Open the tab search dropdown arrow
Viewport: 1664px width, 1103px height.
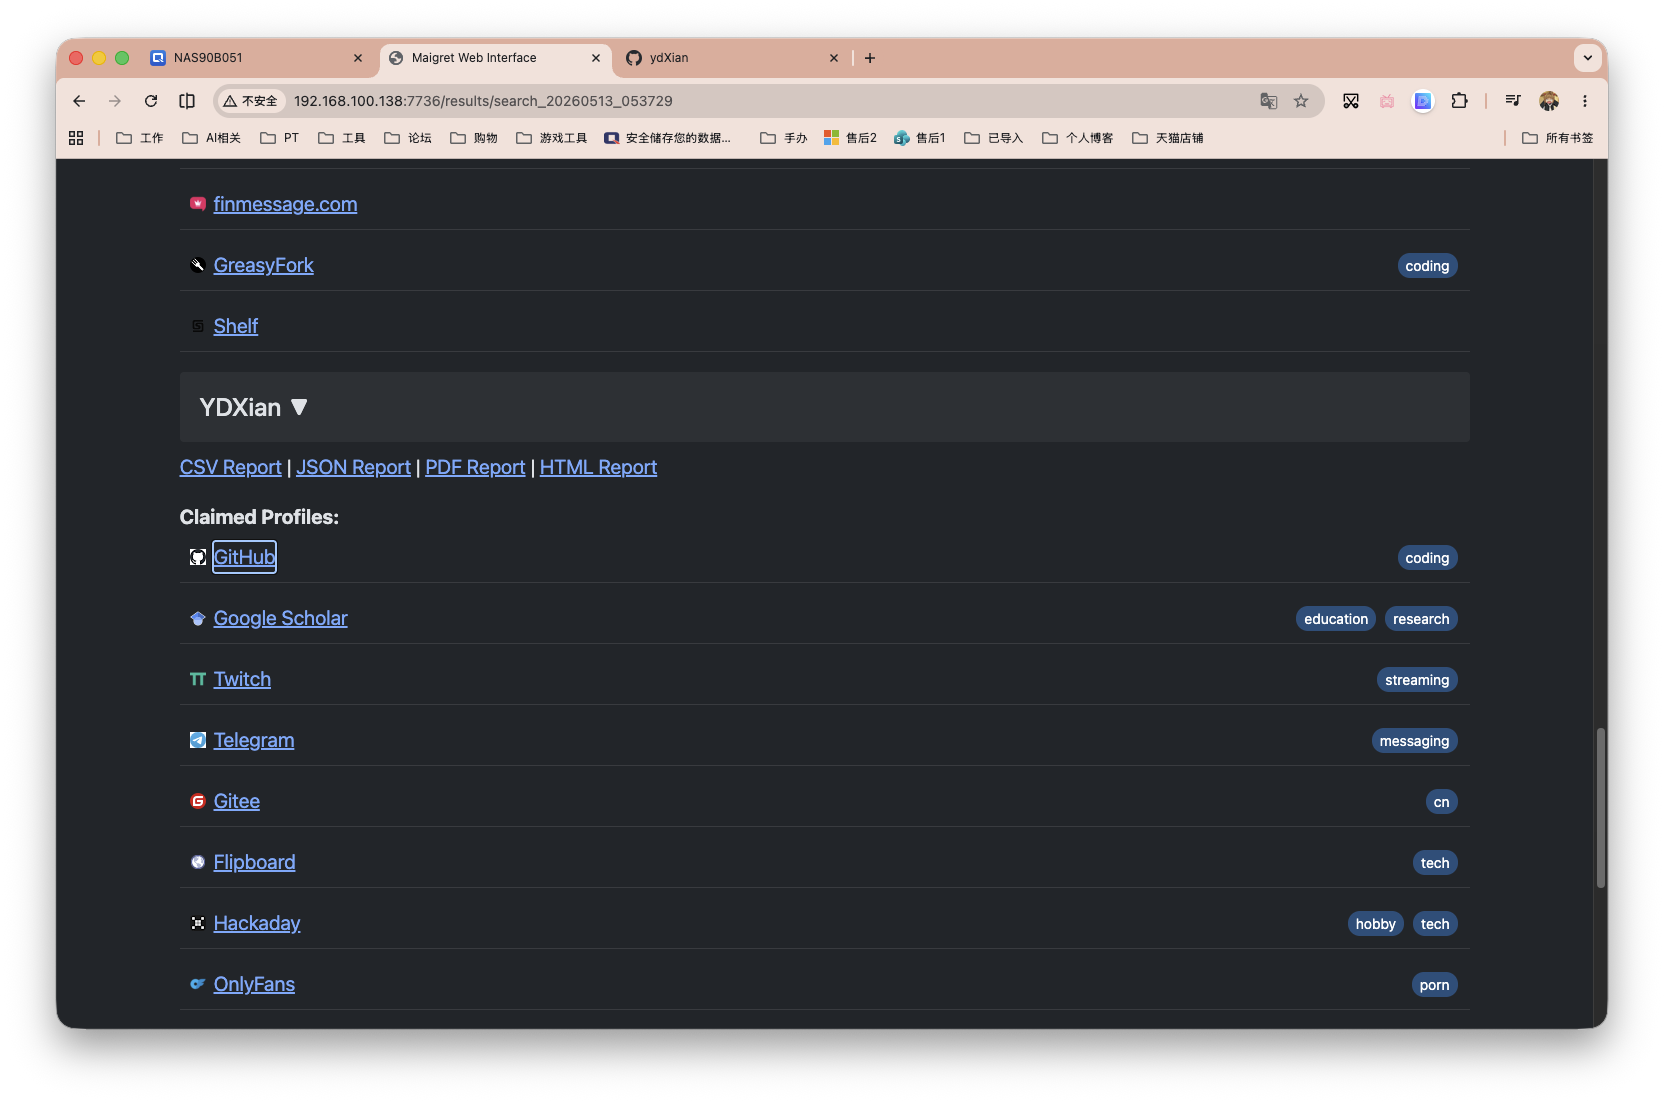point(1588,58)
